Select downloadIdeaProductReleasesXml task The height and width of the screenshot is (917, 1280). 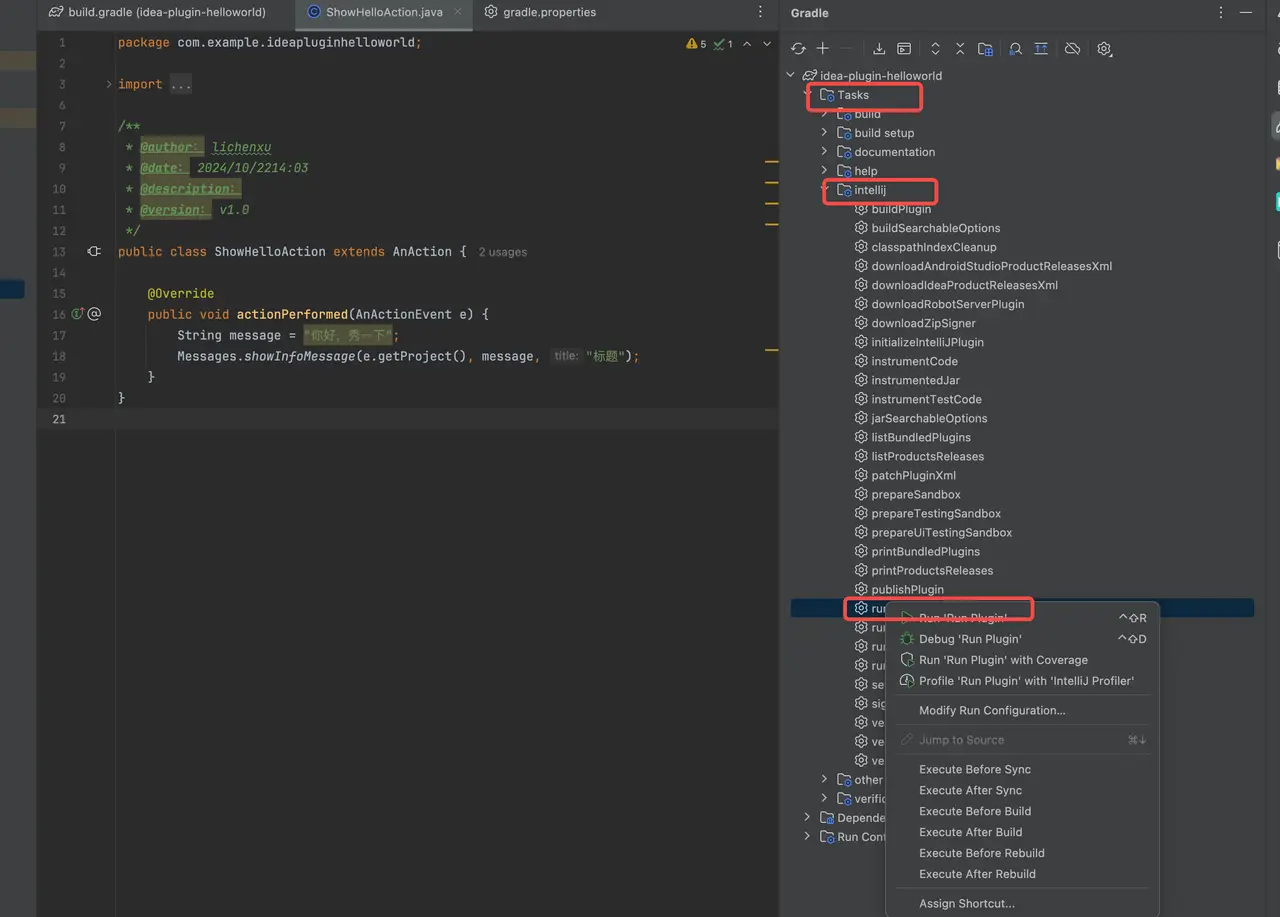click(x=964, y=285)
